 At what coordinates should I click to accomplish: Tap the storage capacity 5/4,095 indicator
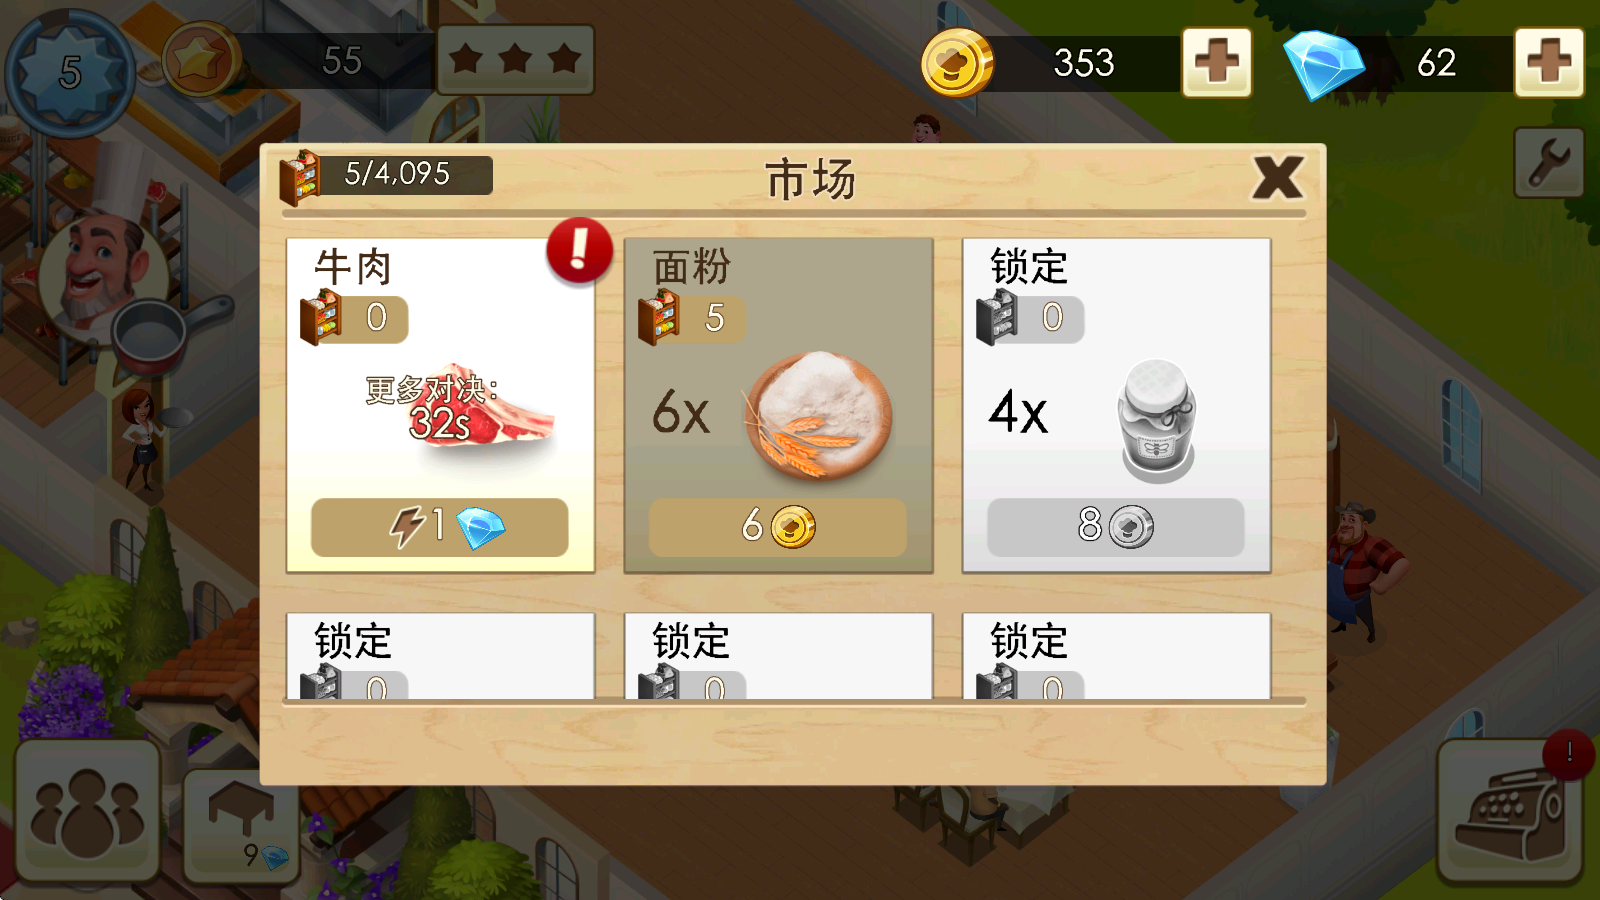coord(387,175)
